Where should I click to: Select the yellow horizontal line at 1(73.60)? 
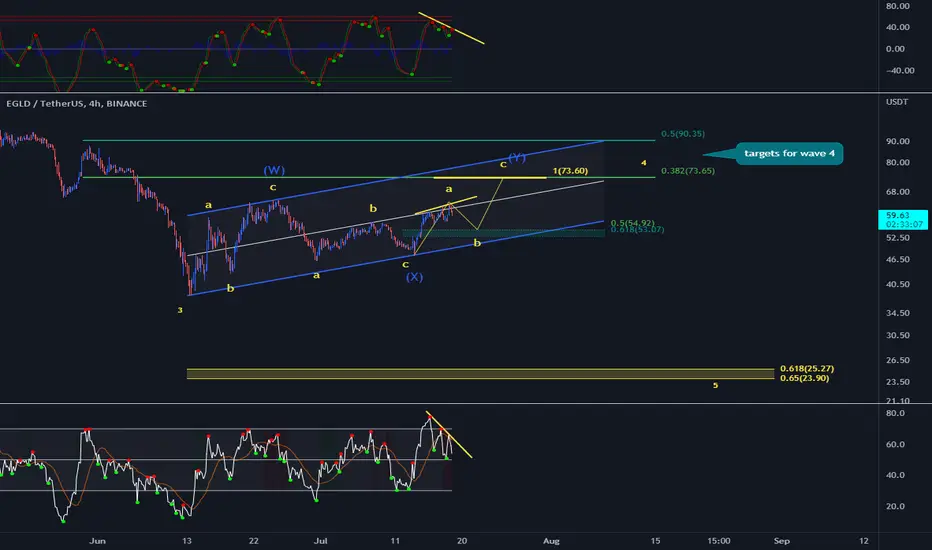click(490, 178)
